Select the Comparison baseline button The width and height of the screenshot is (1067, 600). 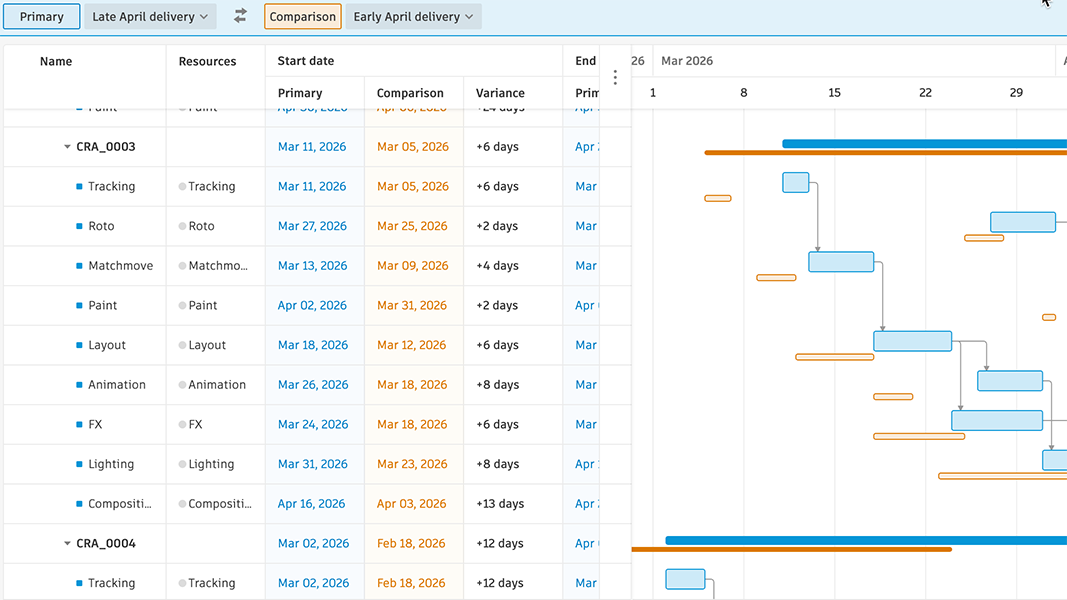click(302, 16)
